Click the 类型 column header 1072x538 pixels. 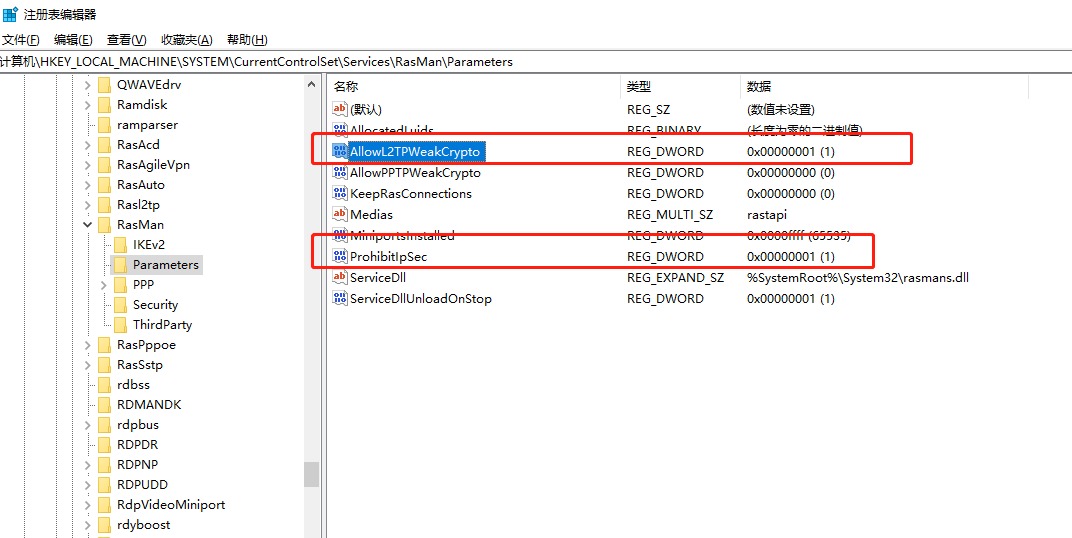[638, 87]
